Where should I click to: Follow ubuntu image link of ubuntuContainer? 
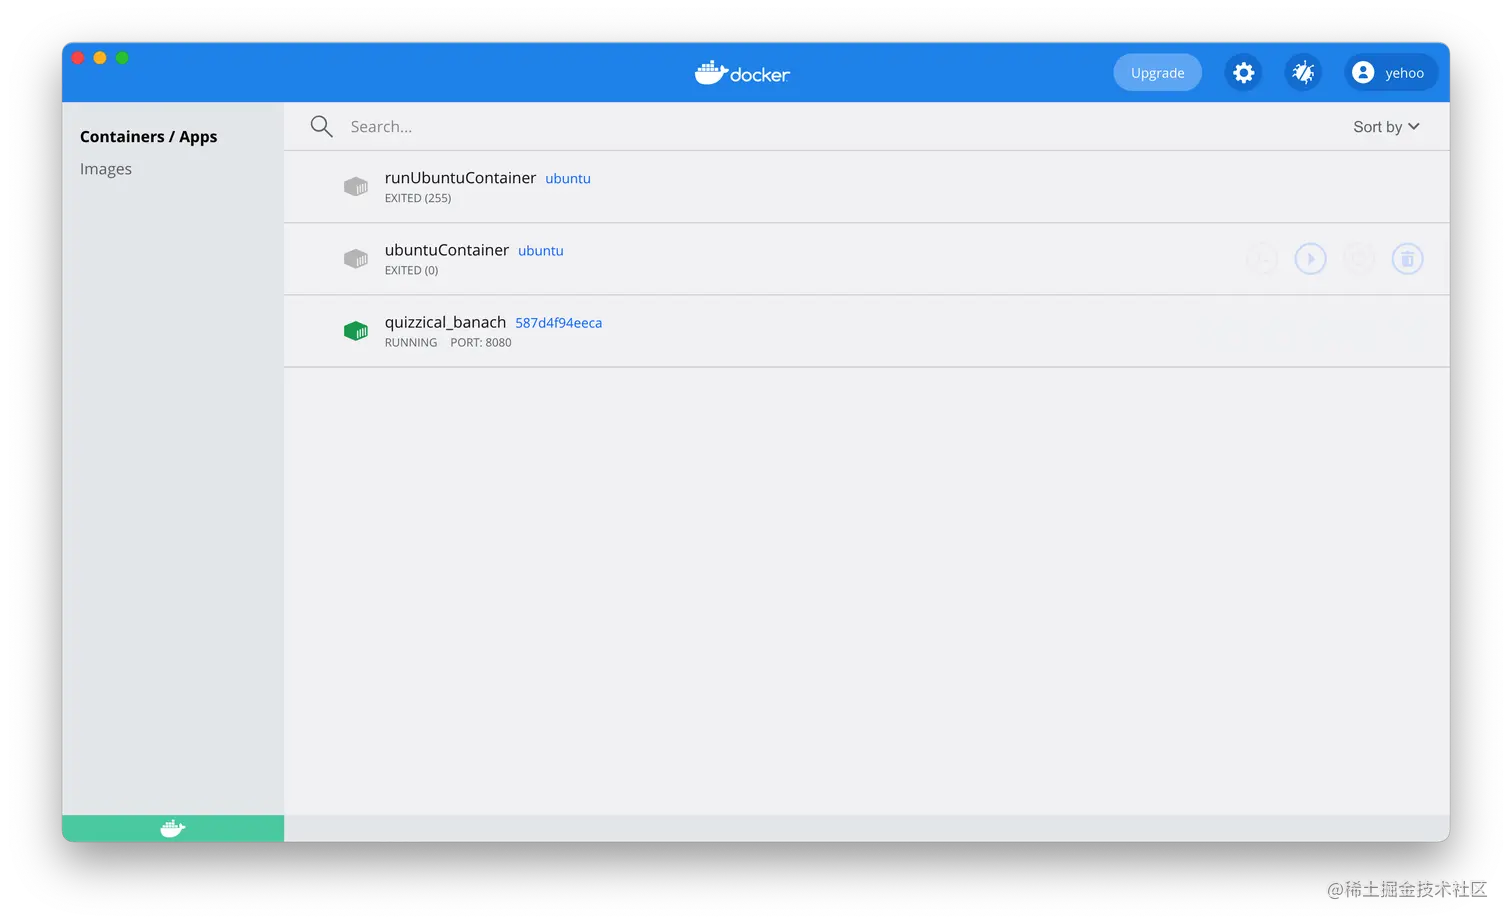point(541,251)
